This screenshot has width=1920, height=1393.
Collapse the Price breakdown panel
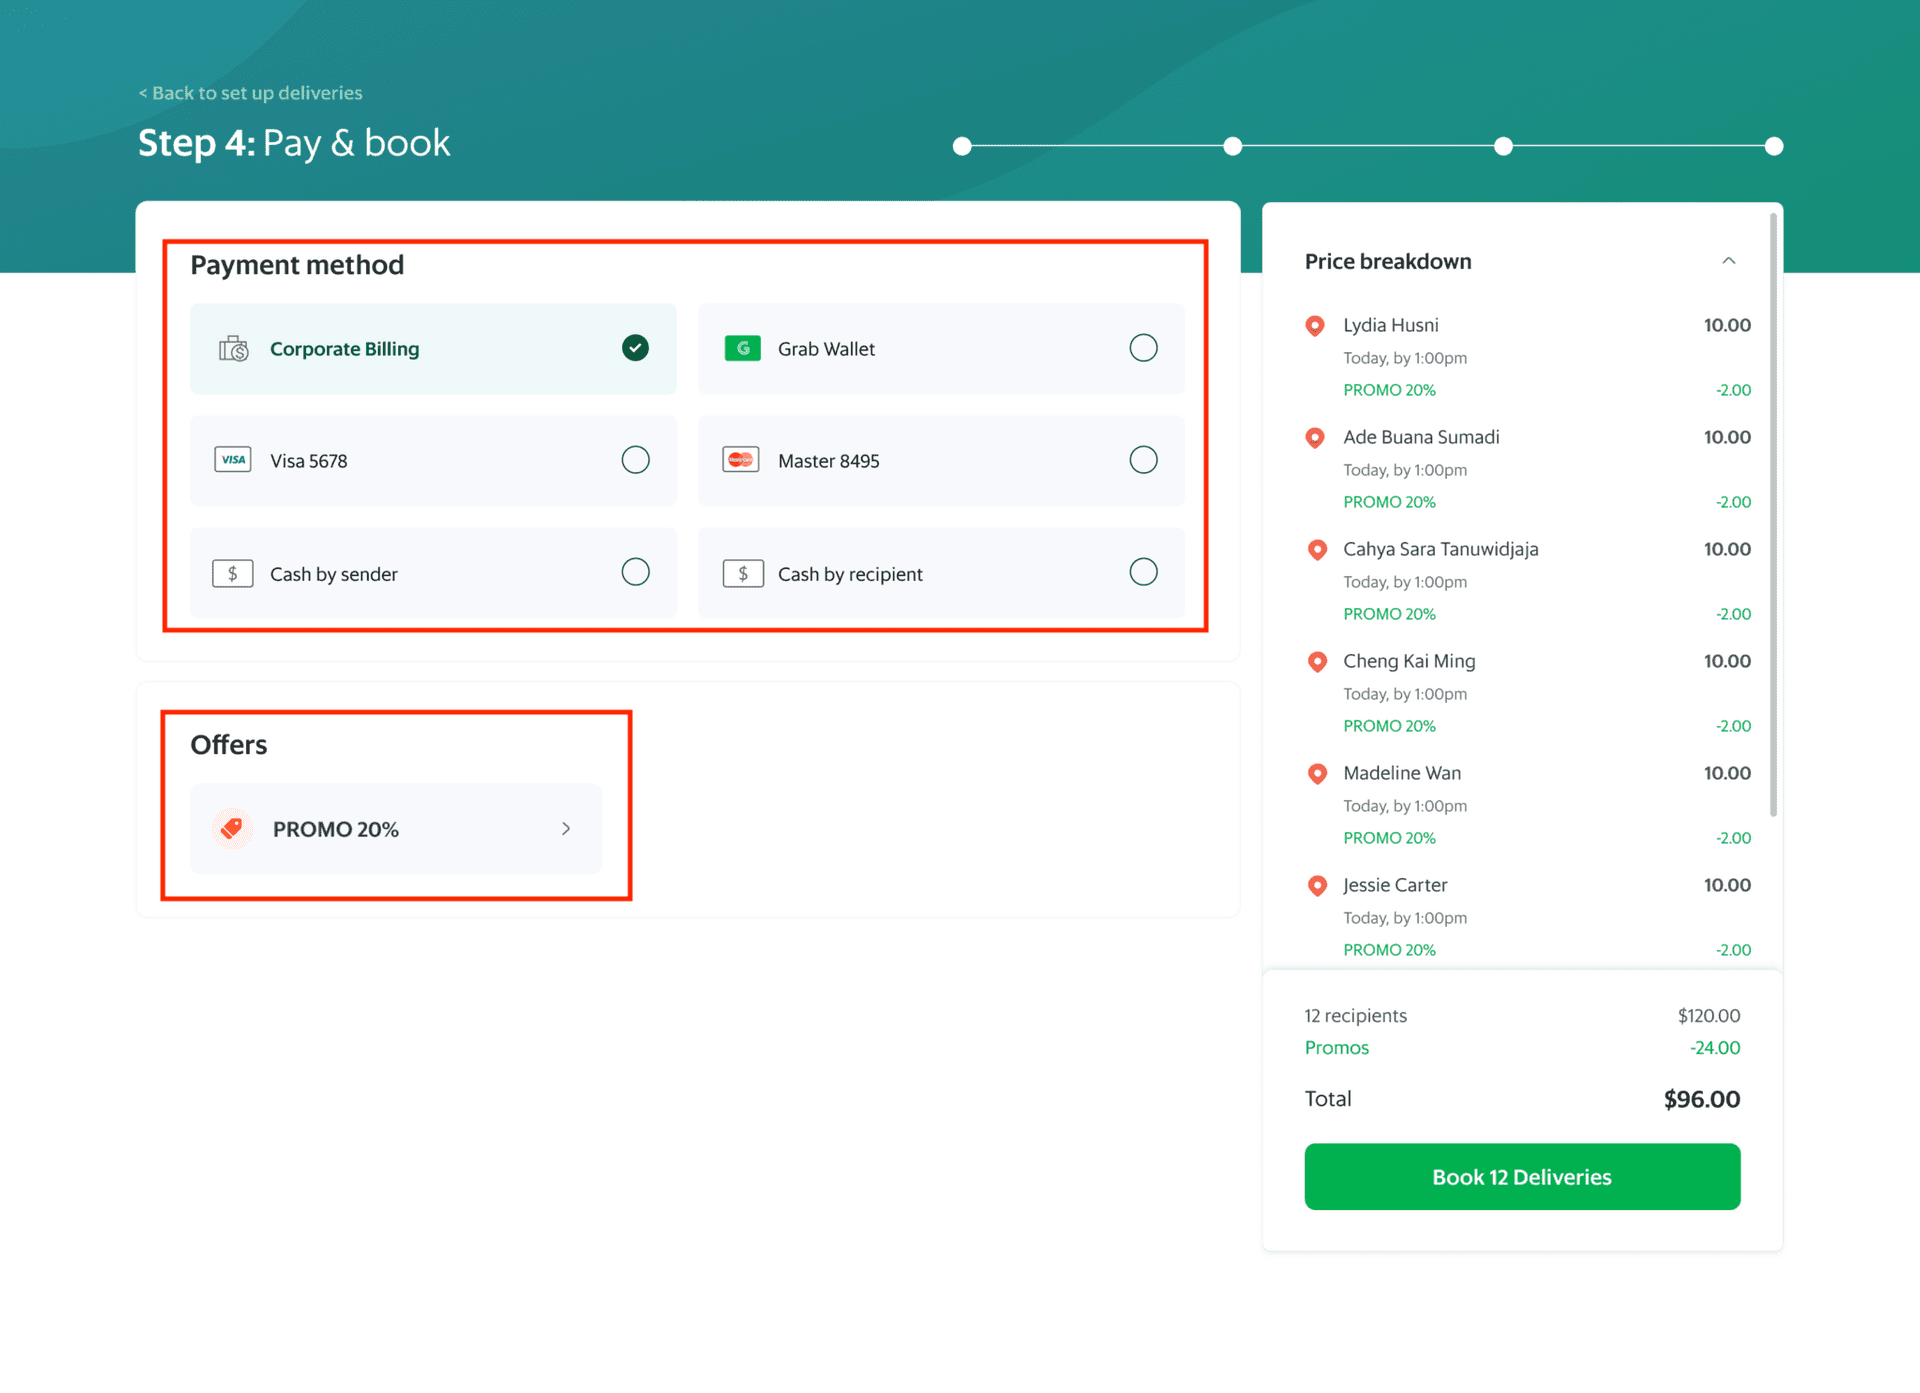(x=1729, y=260)
